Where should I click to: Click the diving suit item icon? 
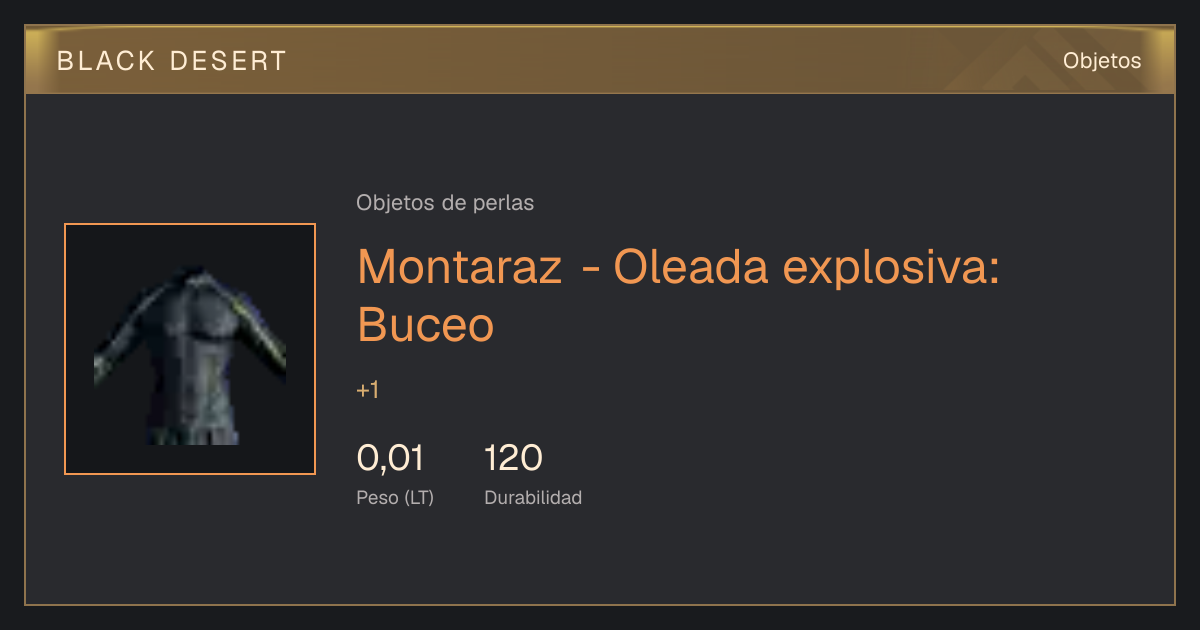190,349
